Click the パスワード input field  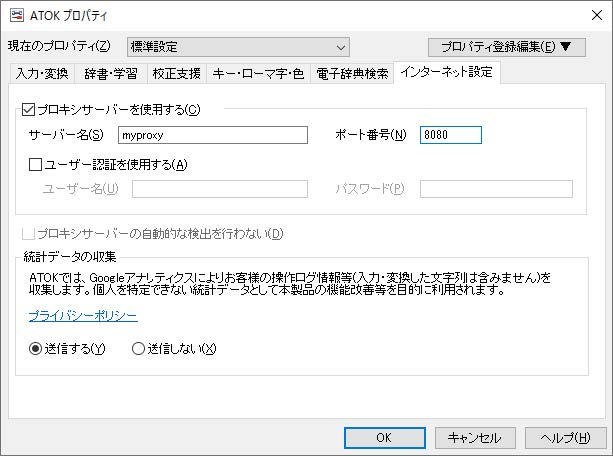pyautogui.click(x=496, y=189)
